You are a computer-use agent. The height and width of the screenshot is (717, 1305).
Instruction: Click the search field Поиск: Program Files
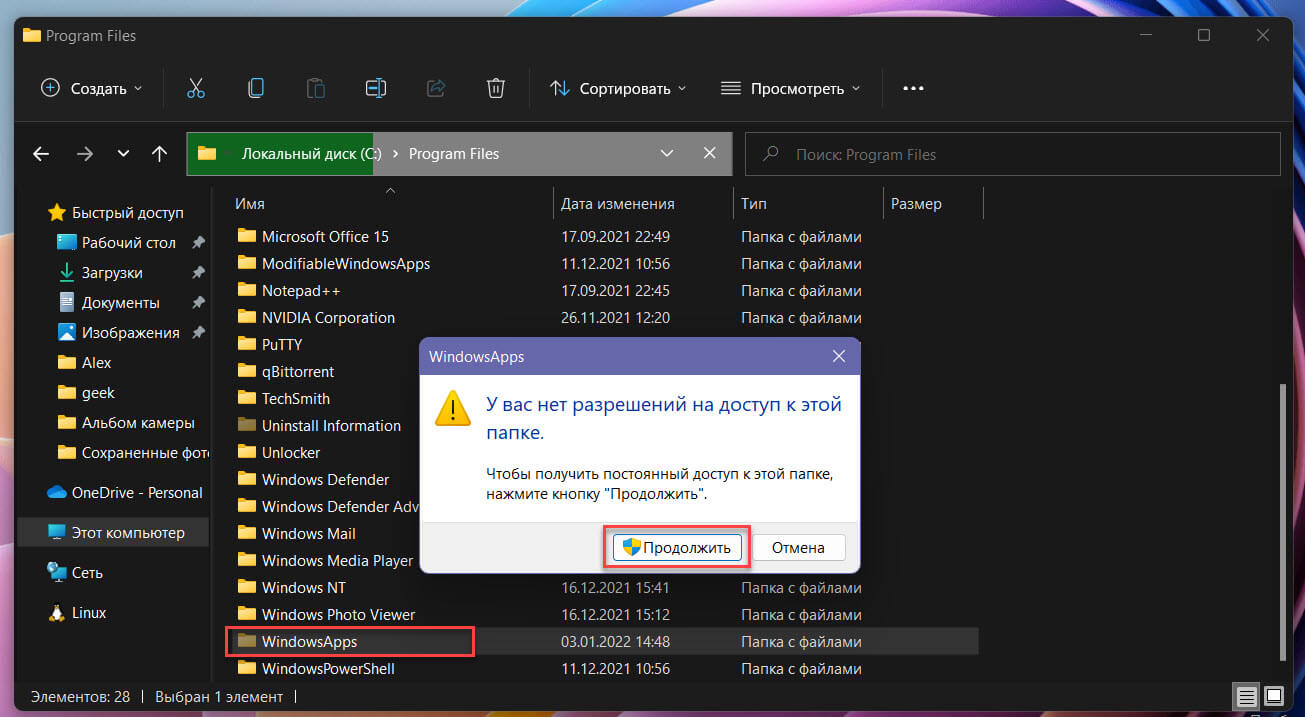(x=1013, y=155)
